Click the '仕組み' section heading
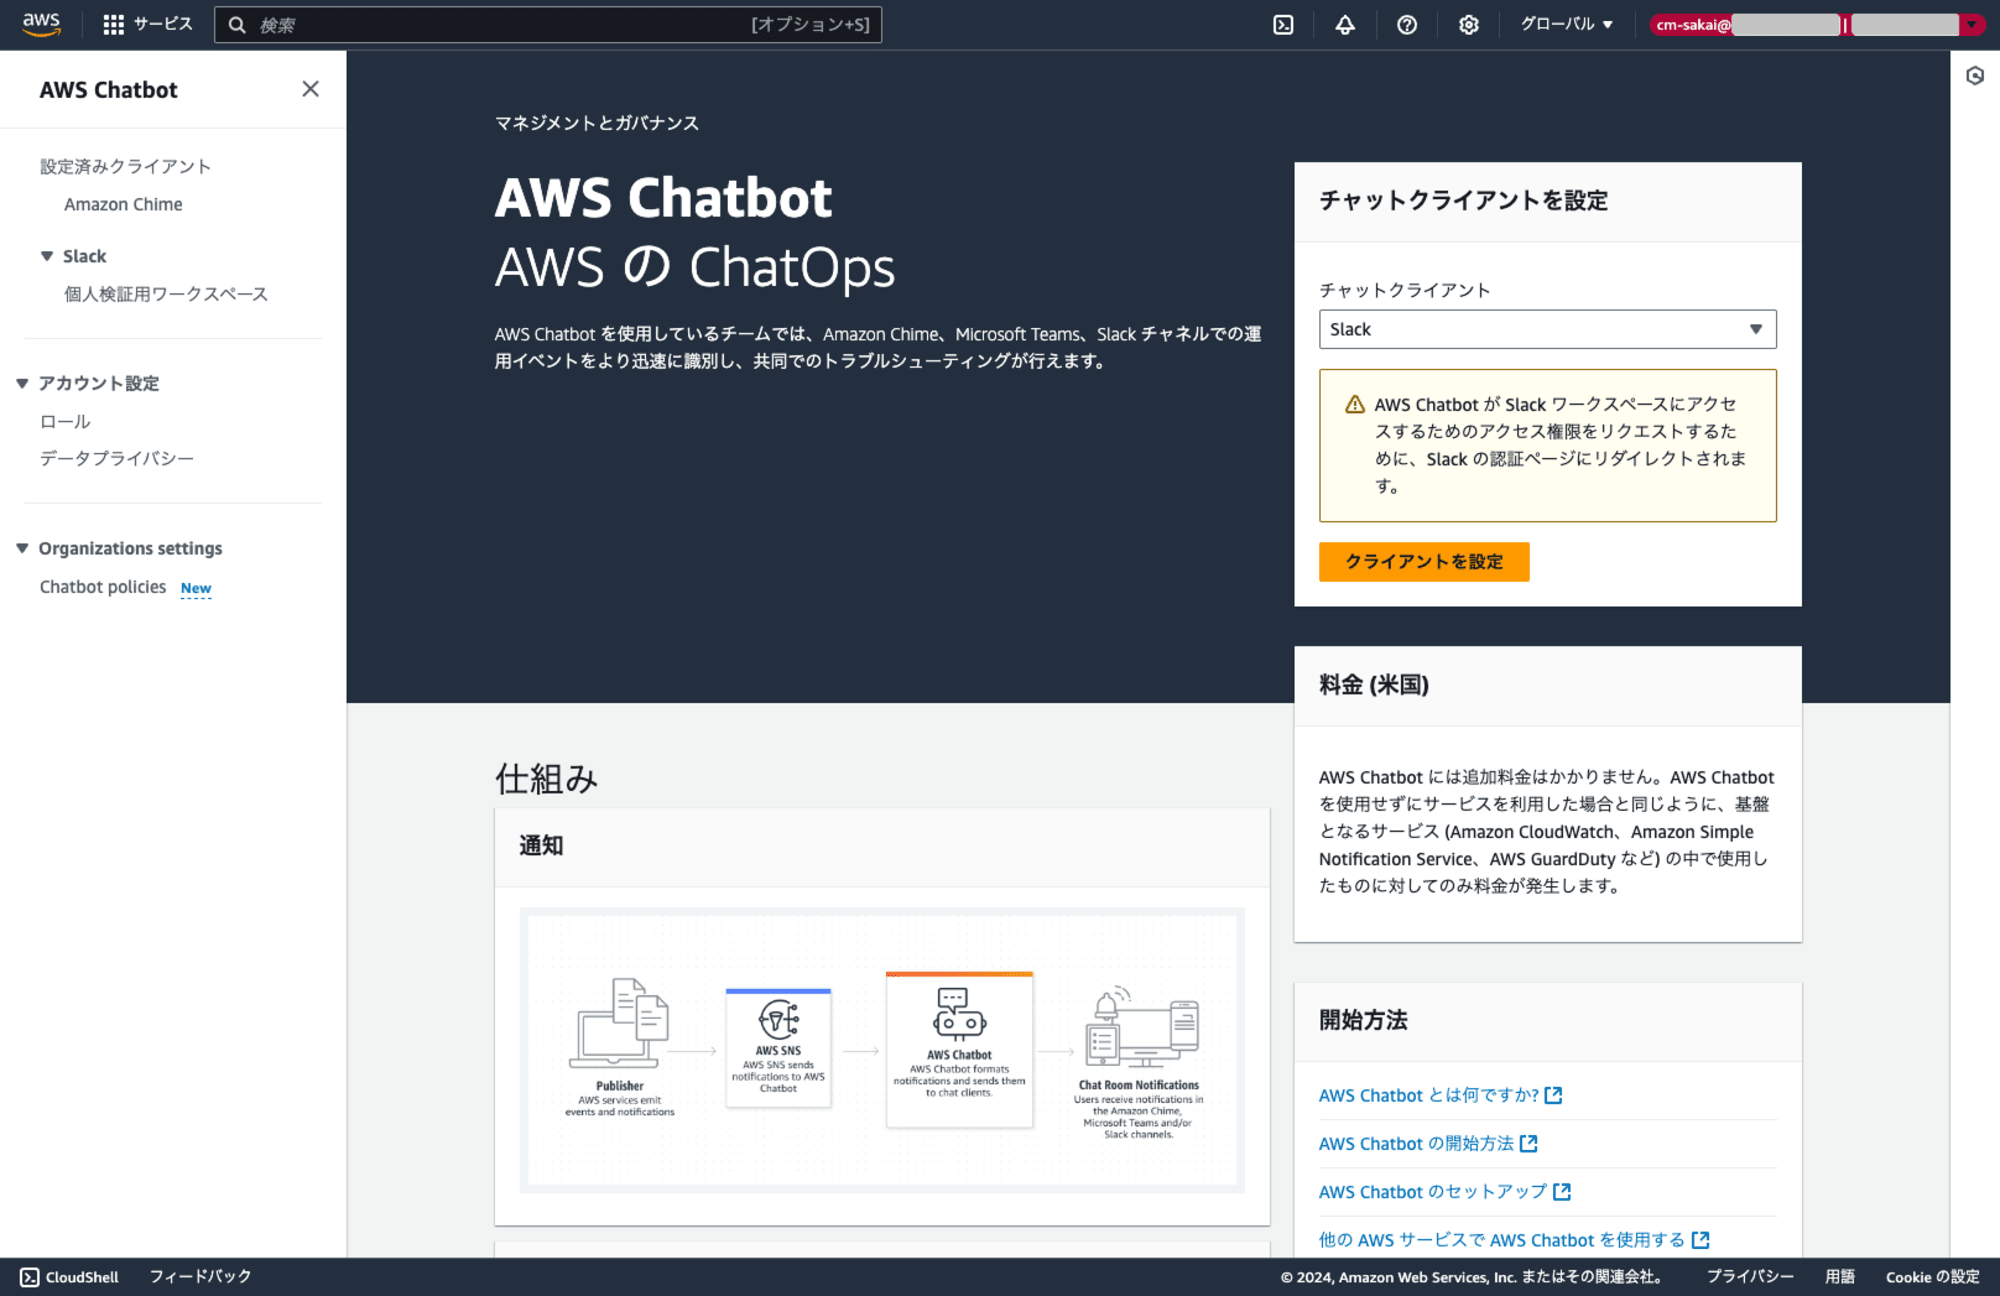2000x1296 pixels. pyautogui.click(x=547, y=778)
